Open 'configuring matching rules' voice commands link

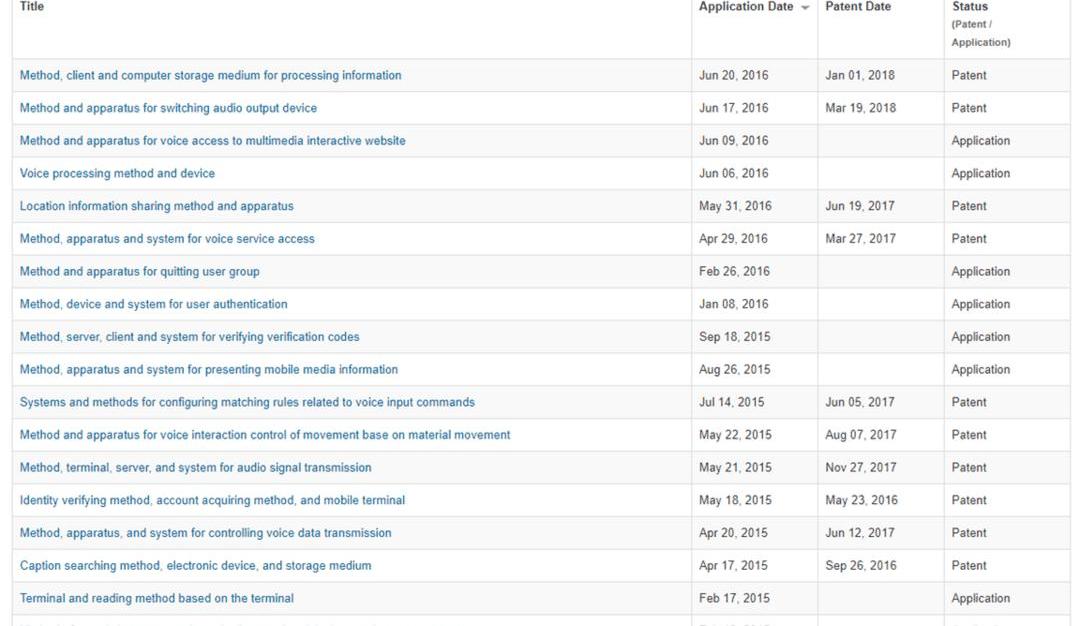(x=247, y=402)
